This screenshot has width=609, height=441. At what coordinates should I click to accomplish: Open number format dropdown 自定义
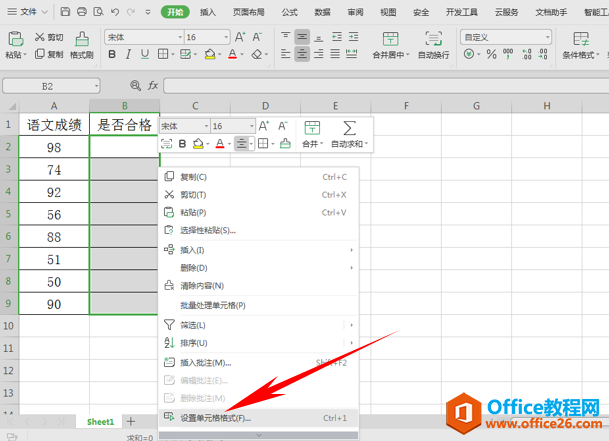click(548, 37)
